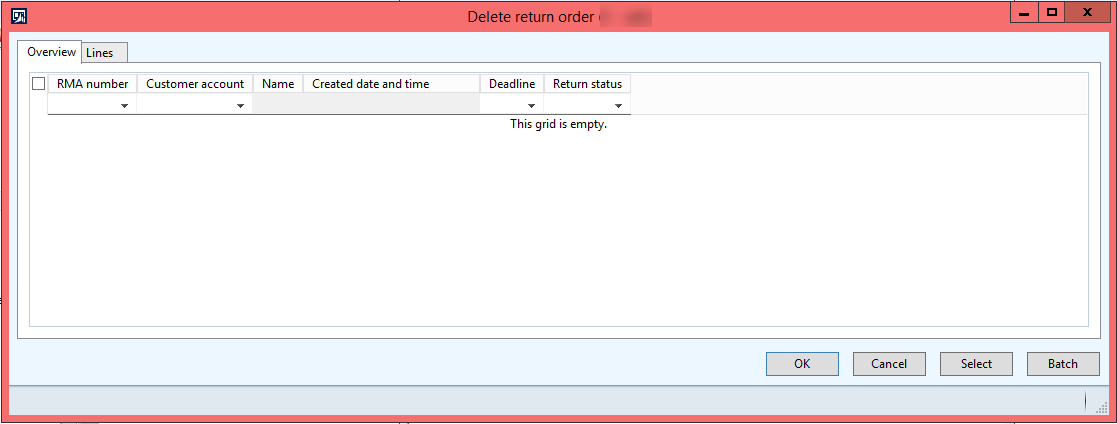
Task: Grab the resize grip in status bar corner
Action: click(1102, 406)
